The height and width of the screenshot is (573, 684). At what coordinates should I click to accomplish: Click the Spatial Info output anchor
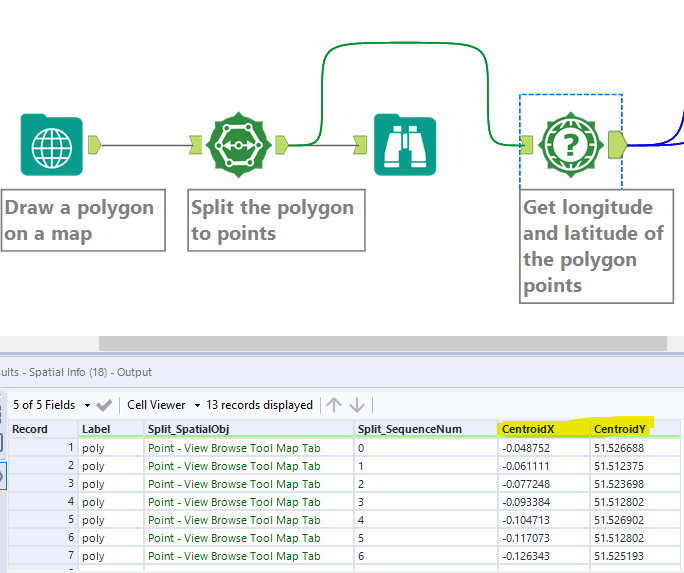point(616,145)
